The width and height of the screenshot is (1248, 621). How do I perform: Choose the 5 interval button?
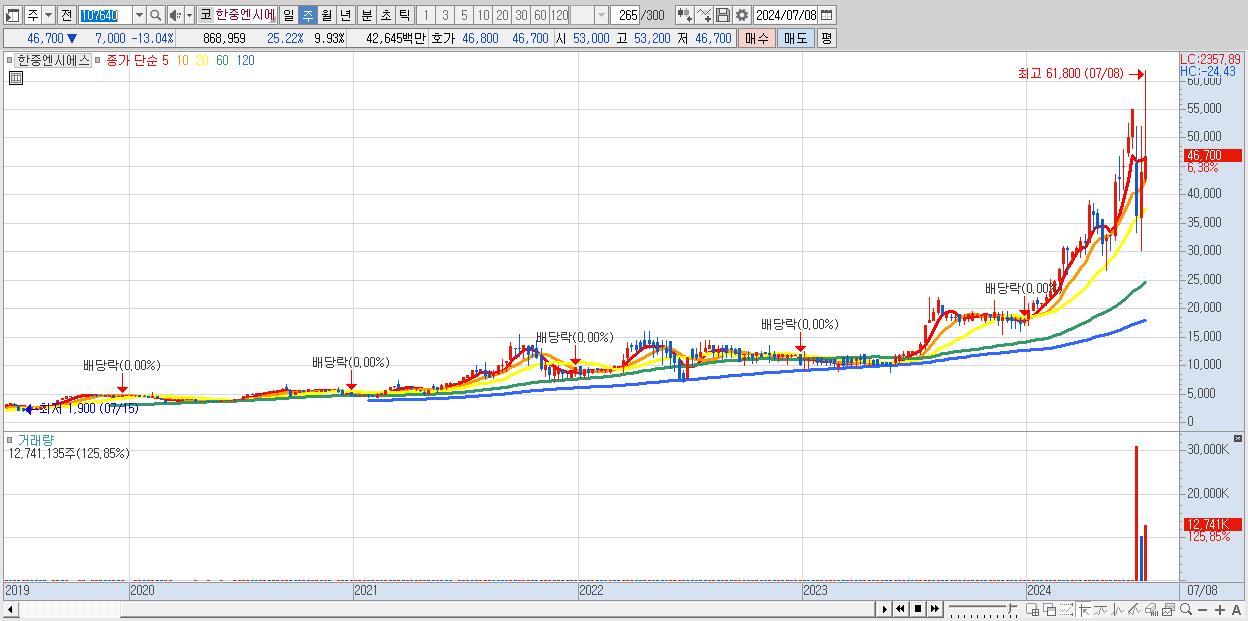pyautogui.click(x=463, y=15)
